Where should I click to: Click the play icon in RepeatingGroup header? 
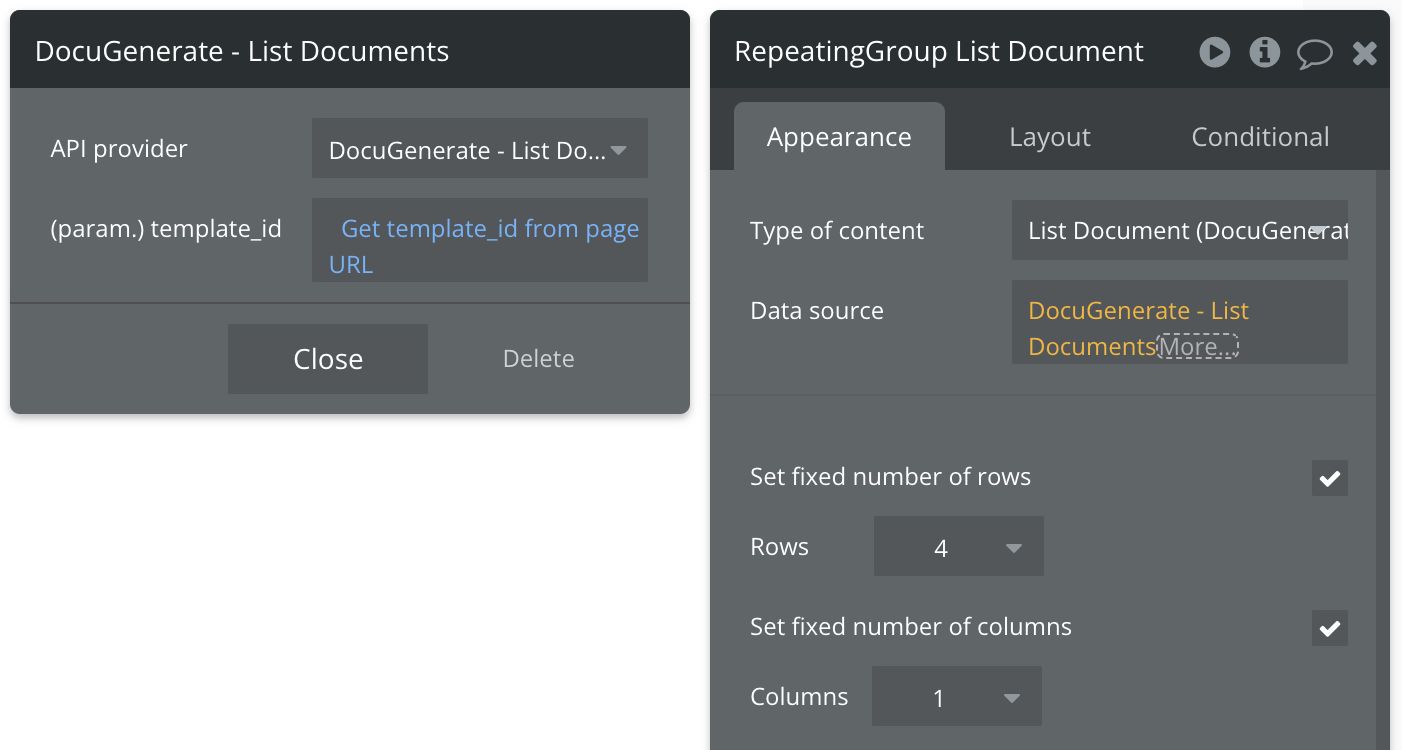(1215, 52)
